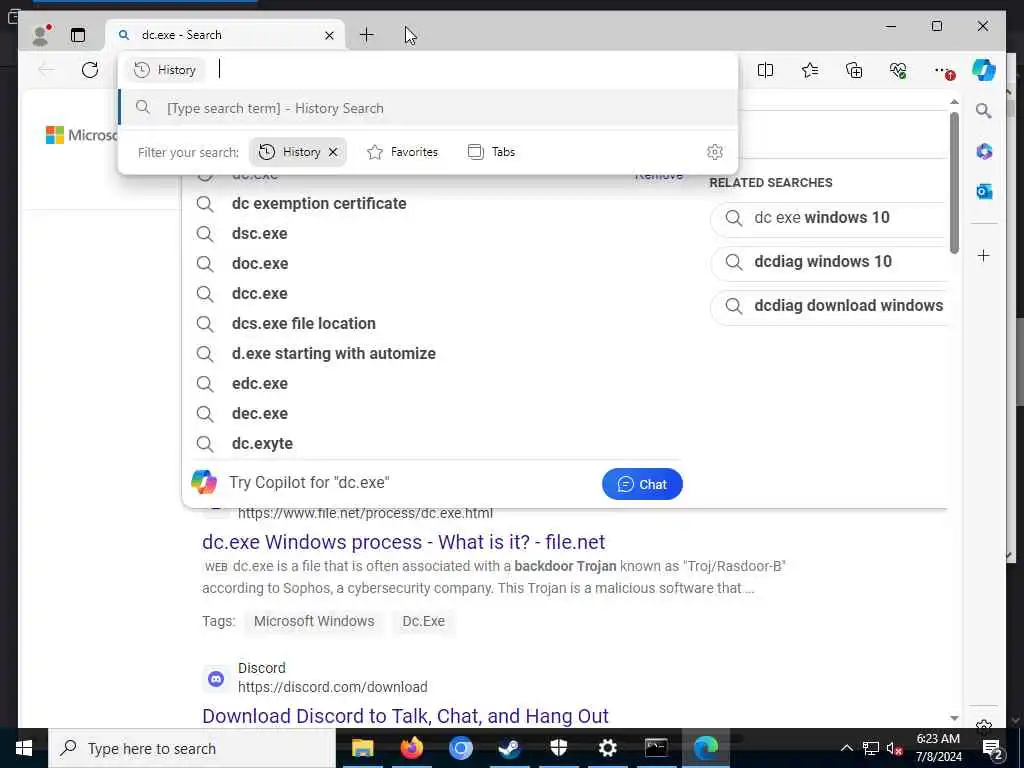The width and height of the screenshot is (1024, 768).
Task: Open split screen icon
Action: coord(765,70)
